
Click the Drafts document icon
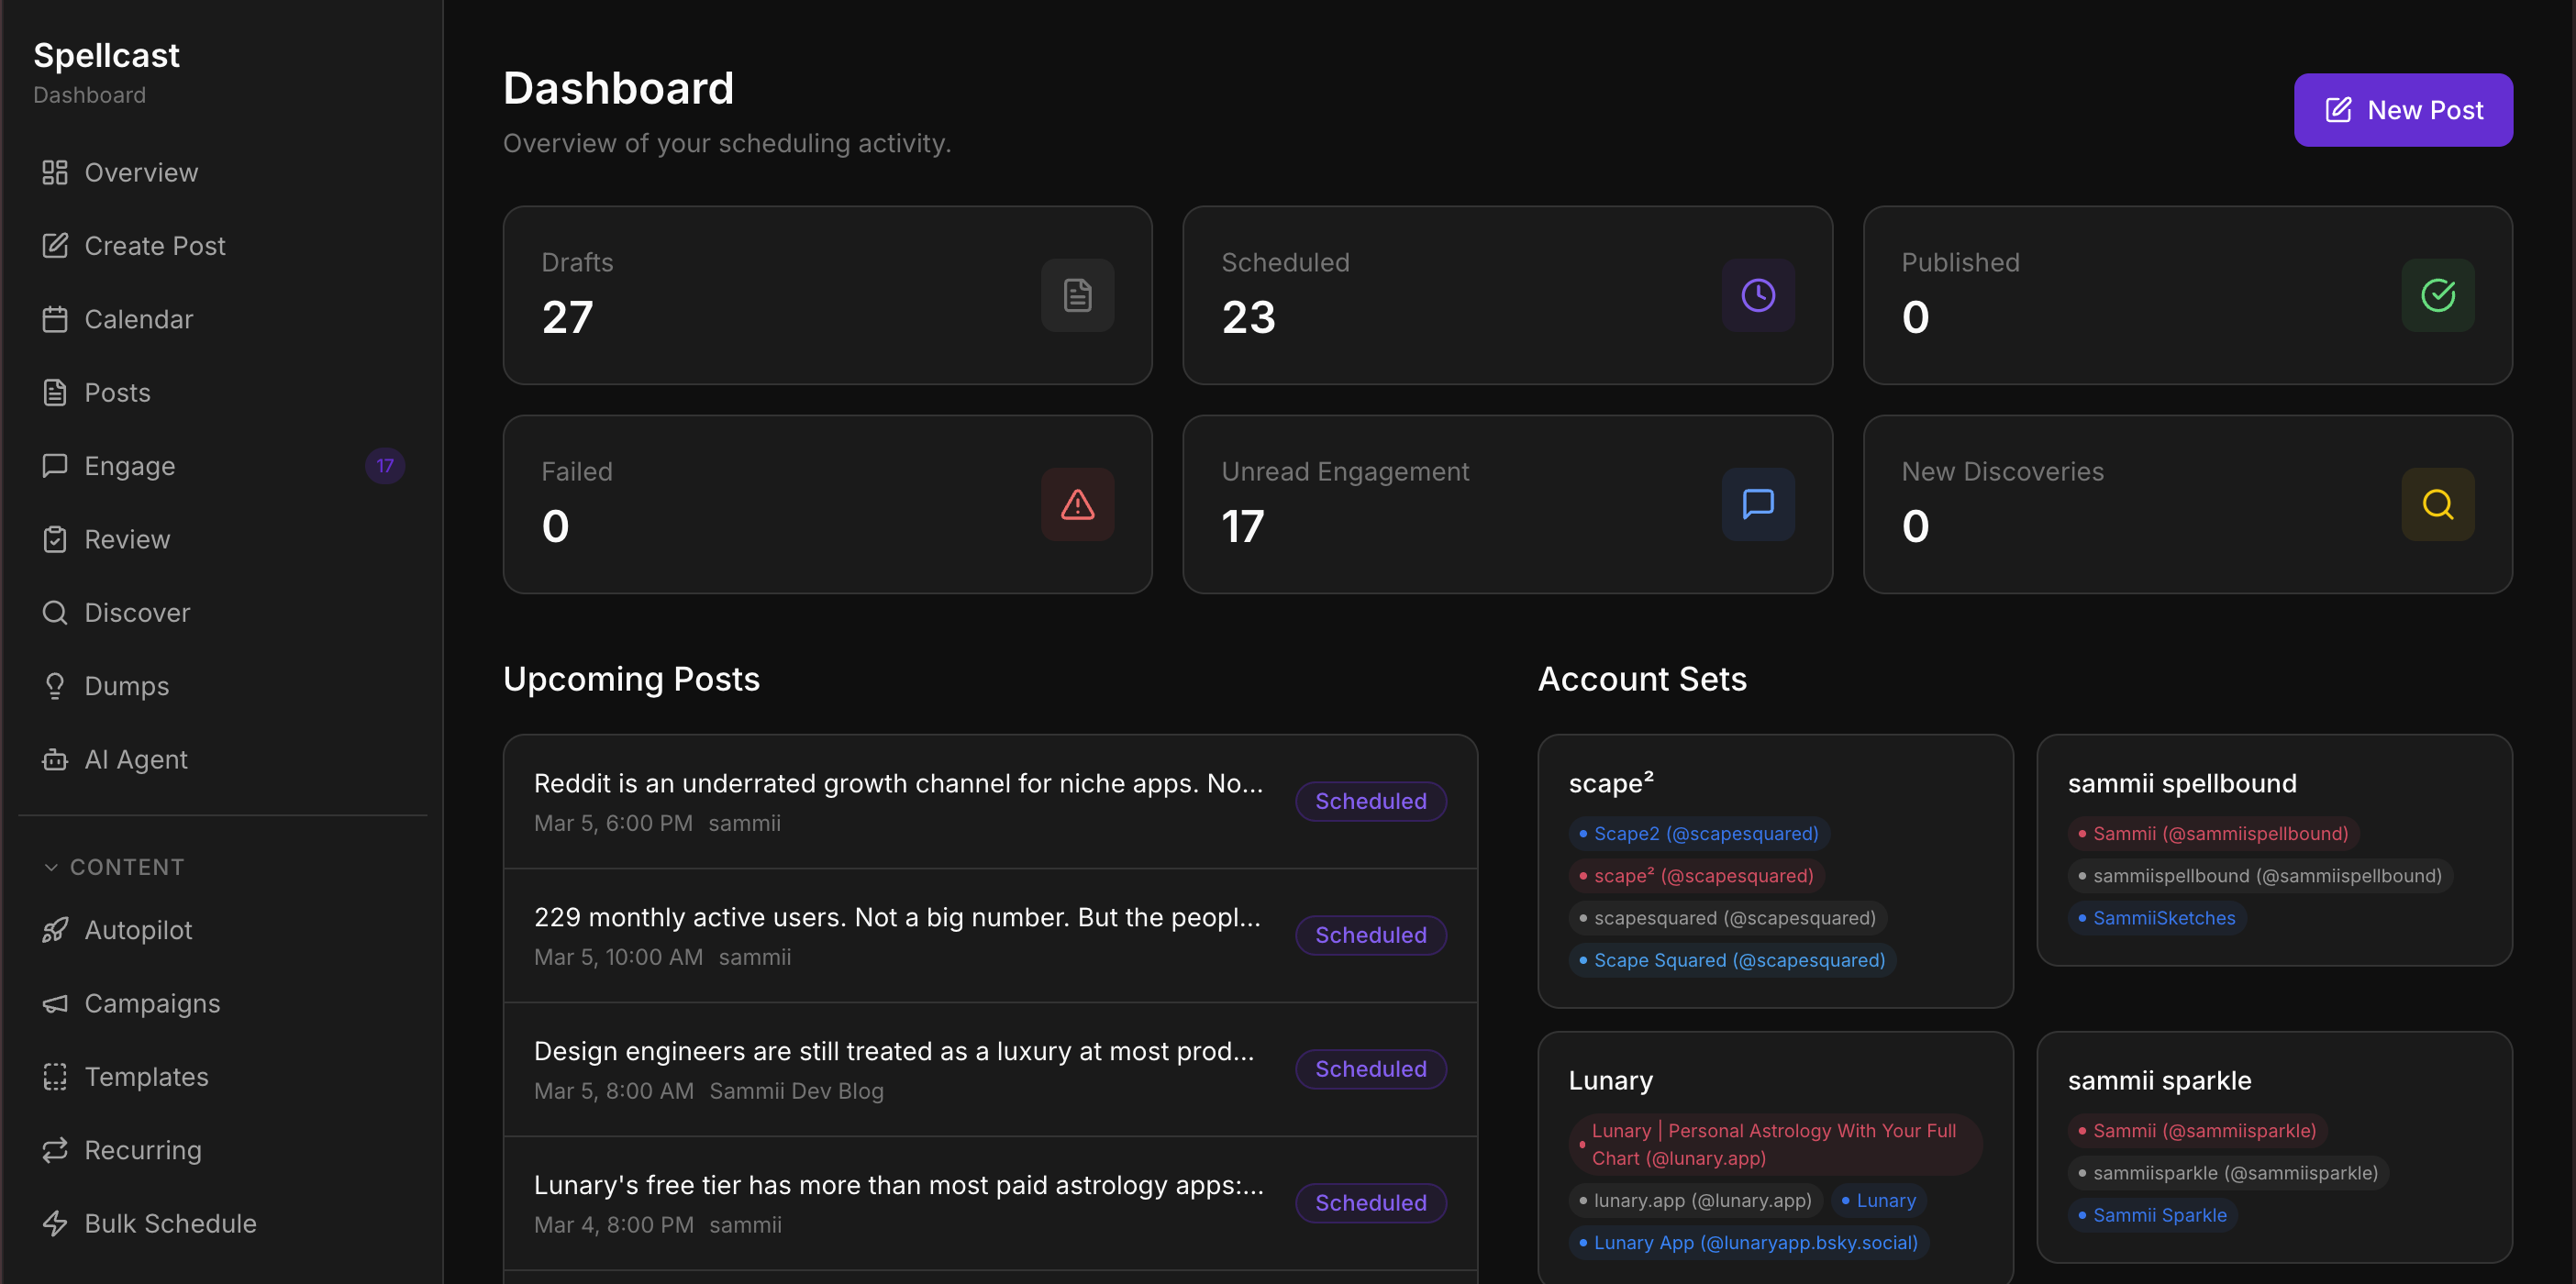(x=1077, y=295)
